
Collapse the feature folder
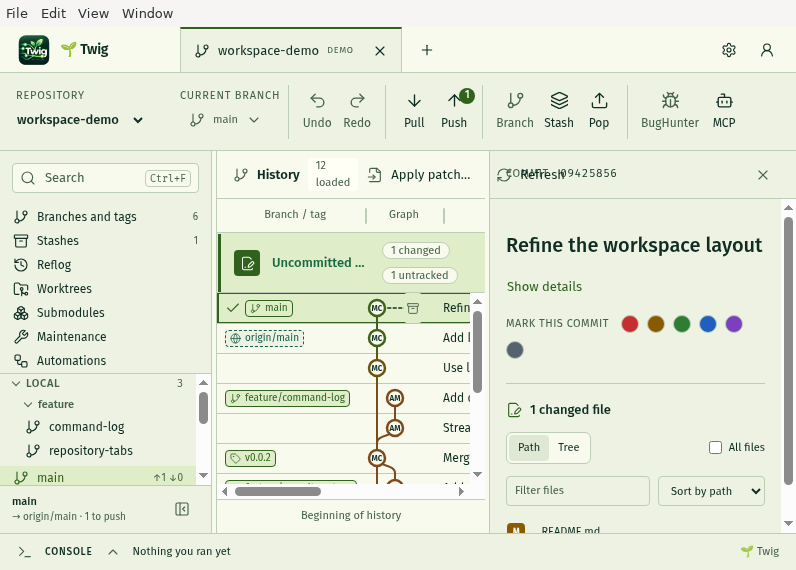pyautogui.click(x=28, y=405)
